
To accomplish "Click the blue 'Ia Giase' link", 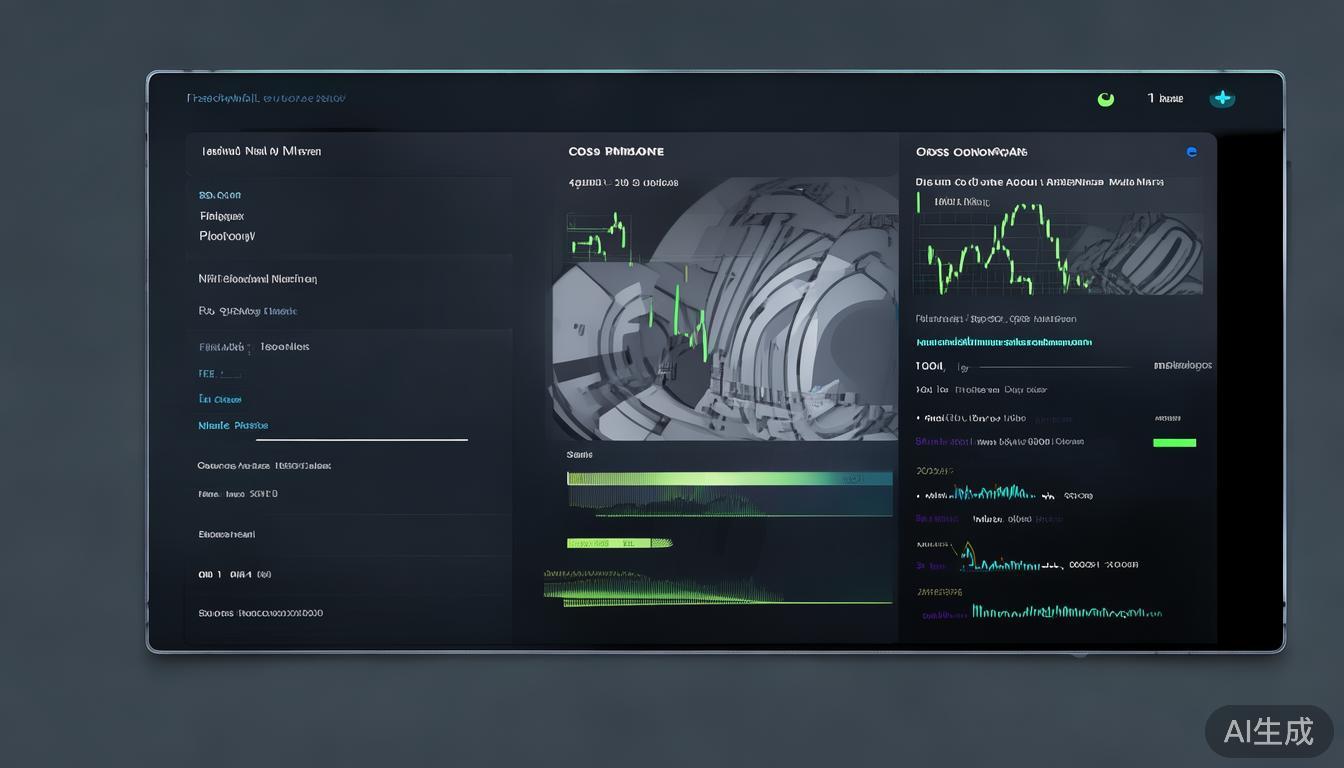I will coord(220,399).
